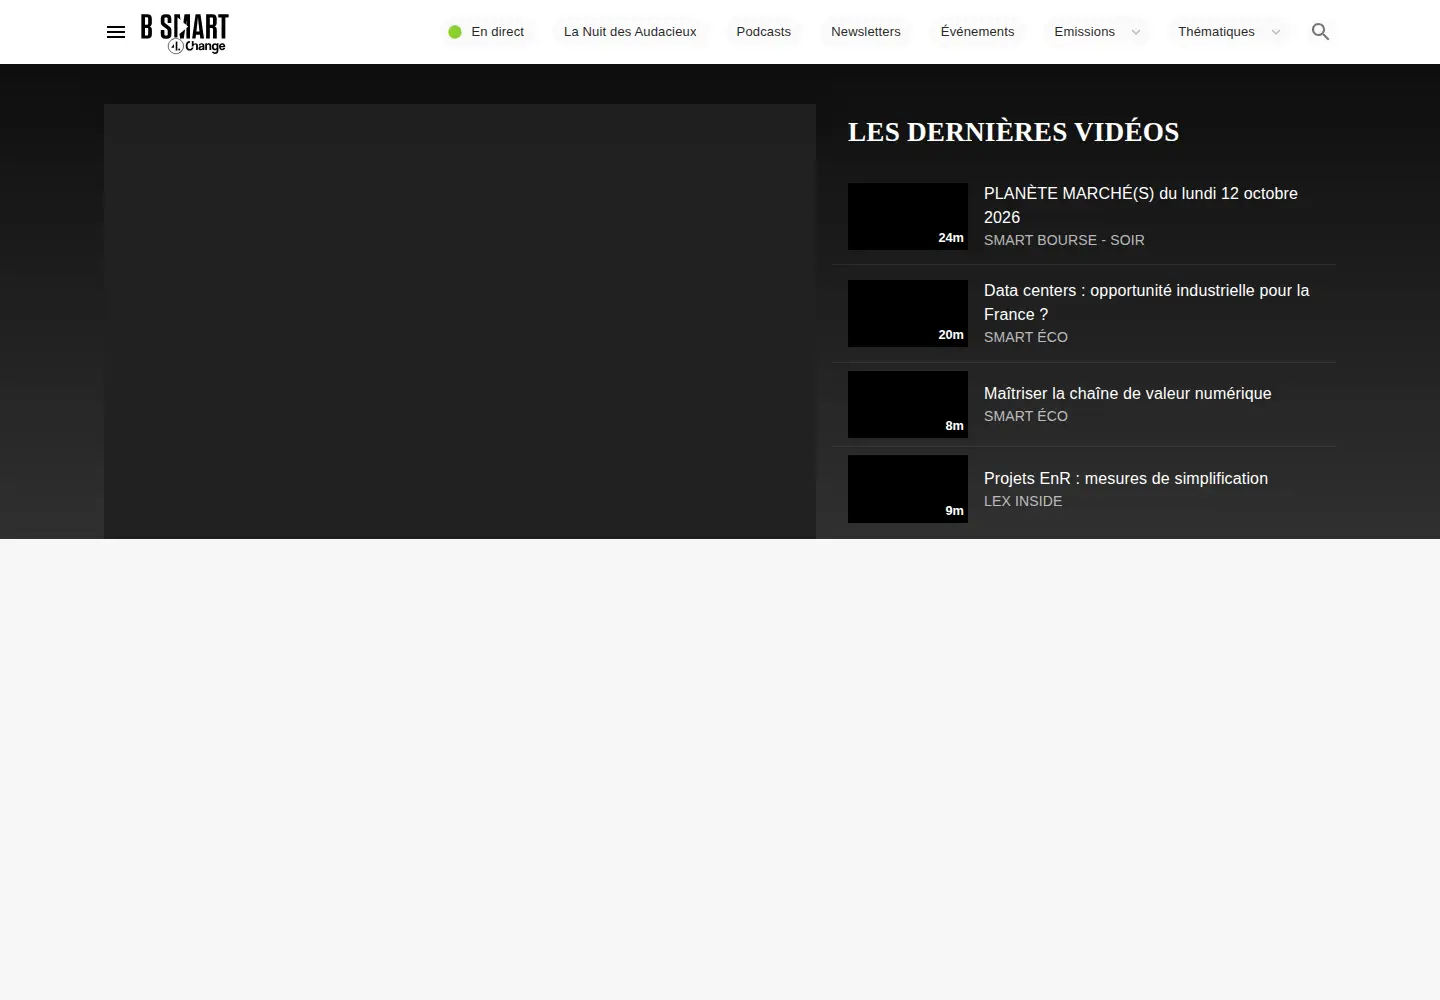The image size is (1440, 1000).
Task: Click SMART ÉCO label under Data centers
Action: [1026, 337]
